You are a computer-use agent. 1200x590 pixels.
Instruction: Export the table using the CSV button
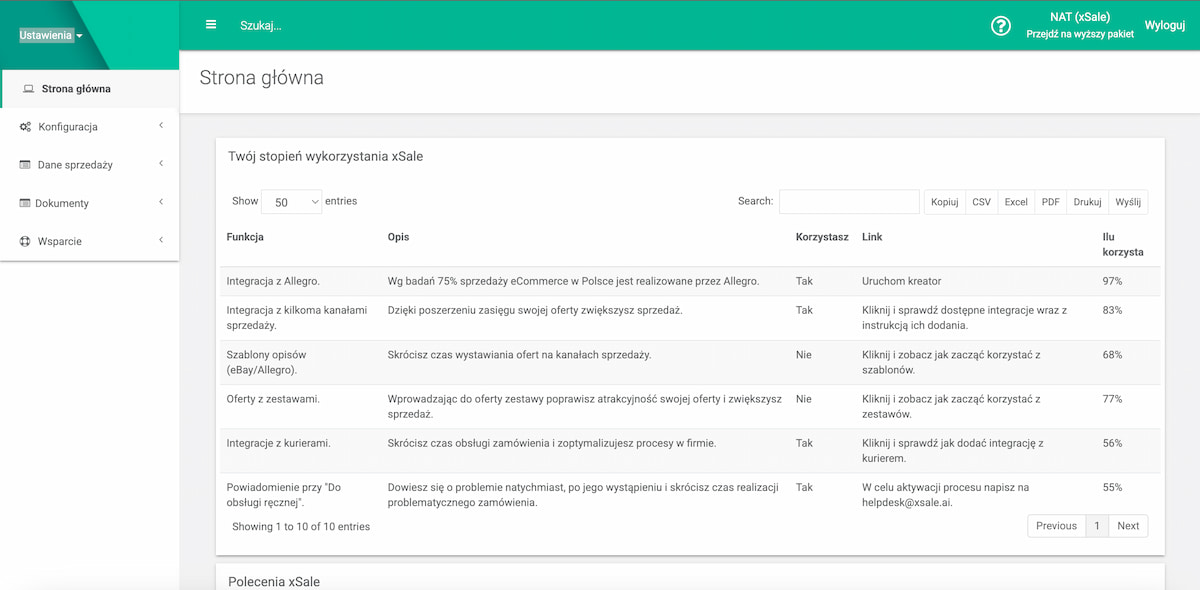pyautogui.click(x=981, y=201)
